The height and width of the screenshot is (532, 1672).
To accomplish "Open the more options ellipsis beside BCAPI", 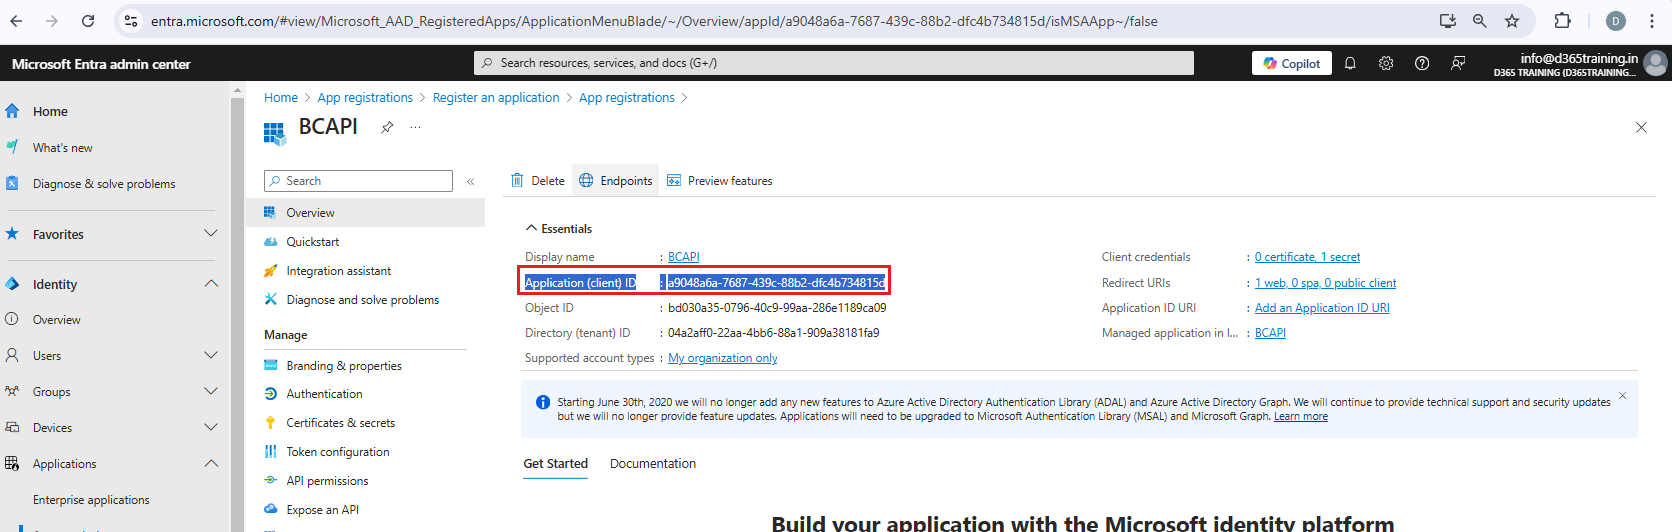I will click(415, 127).
